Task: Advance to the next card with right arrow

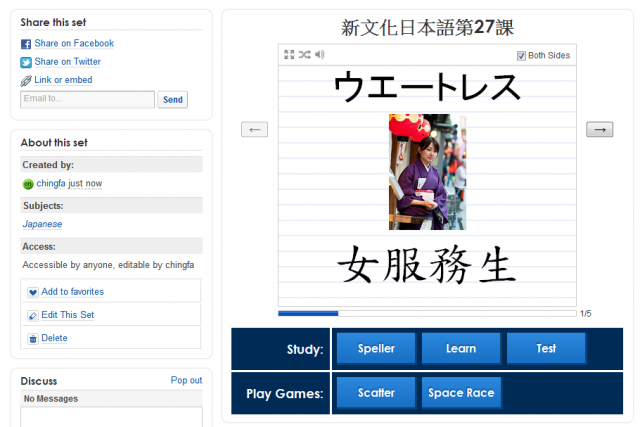Action: pos(600,129)
